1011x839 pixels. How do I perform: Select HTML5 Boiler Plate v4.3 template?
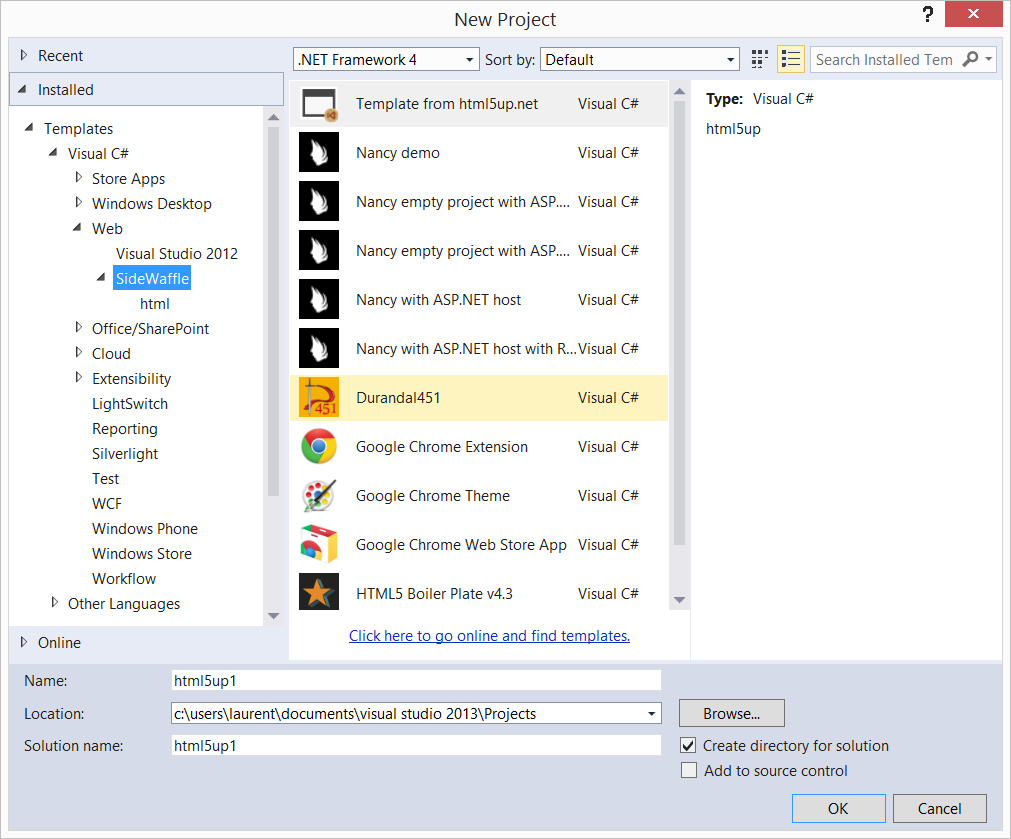click(x=479, y=594)
